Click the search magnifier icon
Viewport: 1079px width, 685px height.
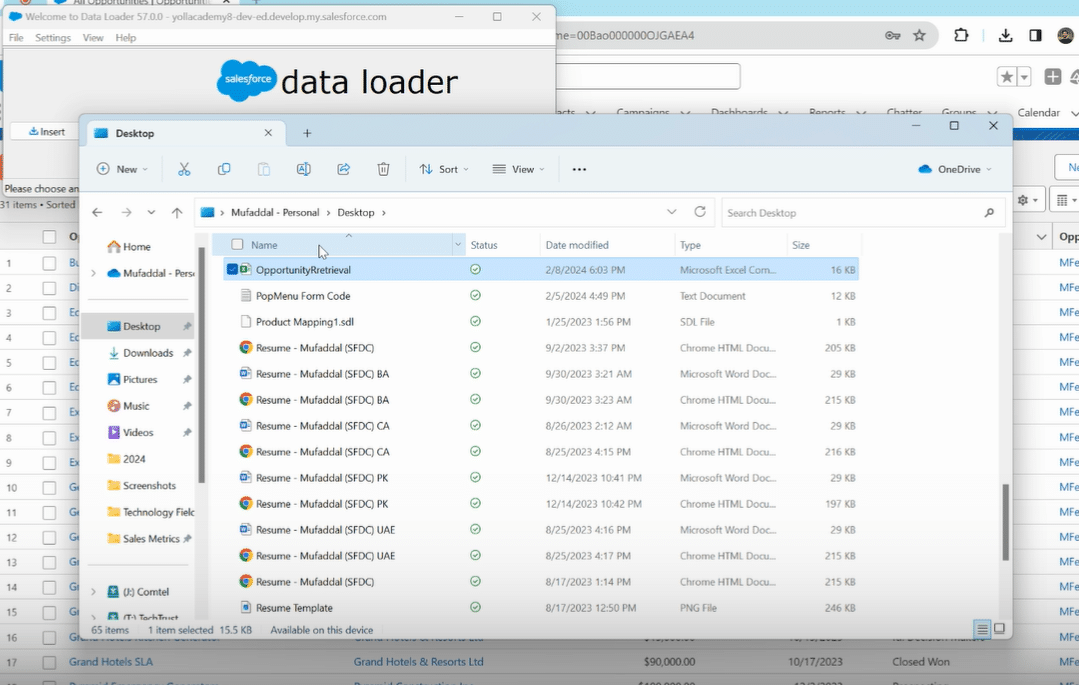click(x=989, y=213)
